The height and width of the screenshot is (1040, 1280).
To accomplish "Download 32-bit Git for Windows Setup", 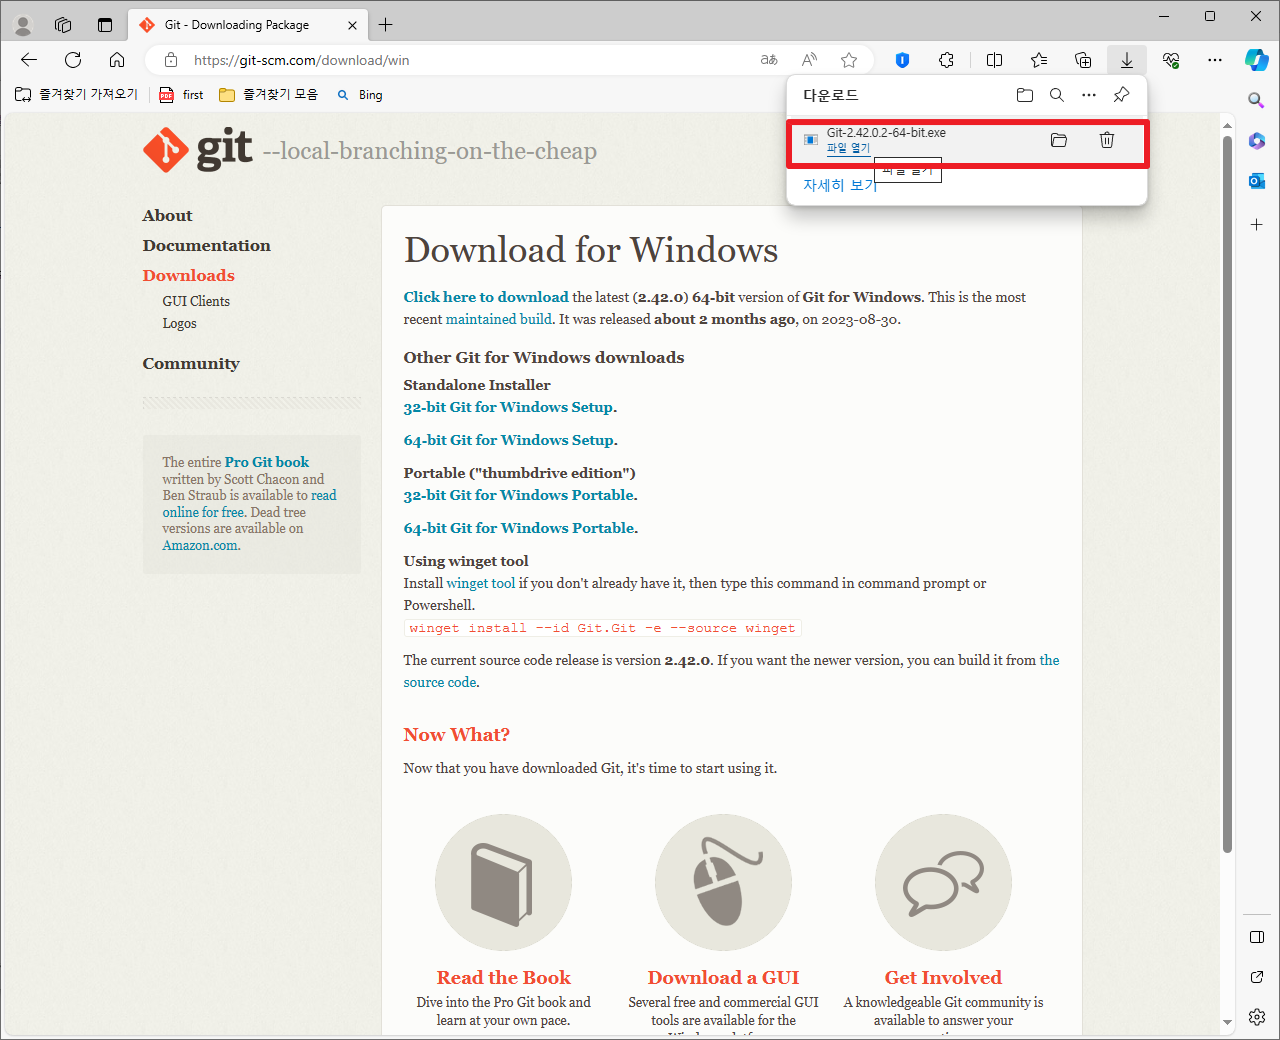I will pyautogui.click(x=508, y=407).
